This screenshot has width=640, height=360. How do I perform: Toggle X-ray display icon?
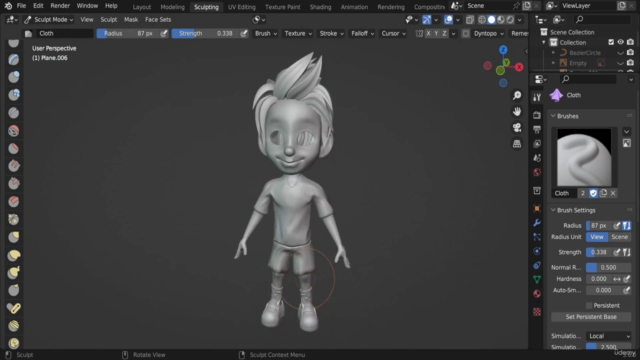[x=470, y=20]
